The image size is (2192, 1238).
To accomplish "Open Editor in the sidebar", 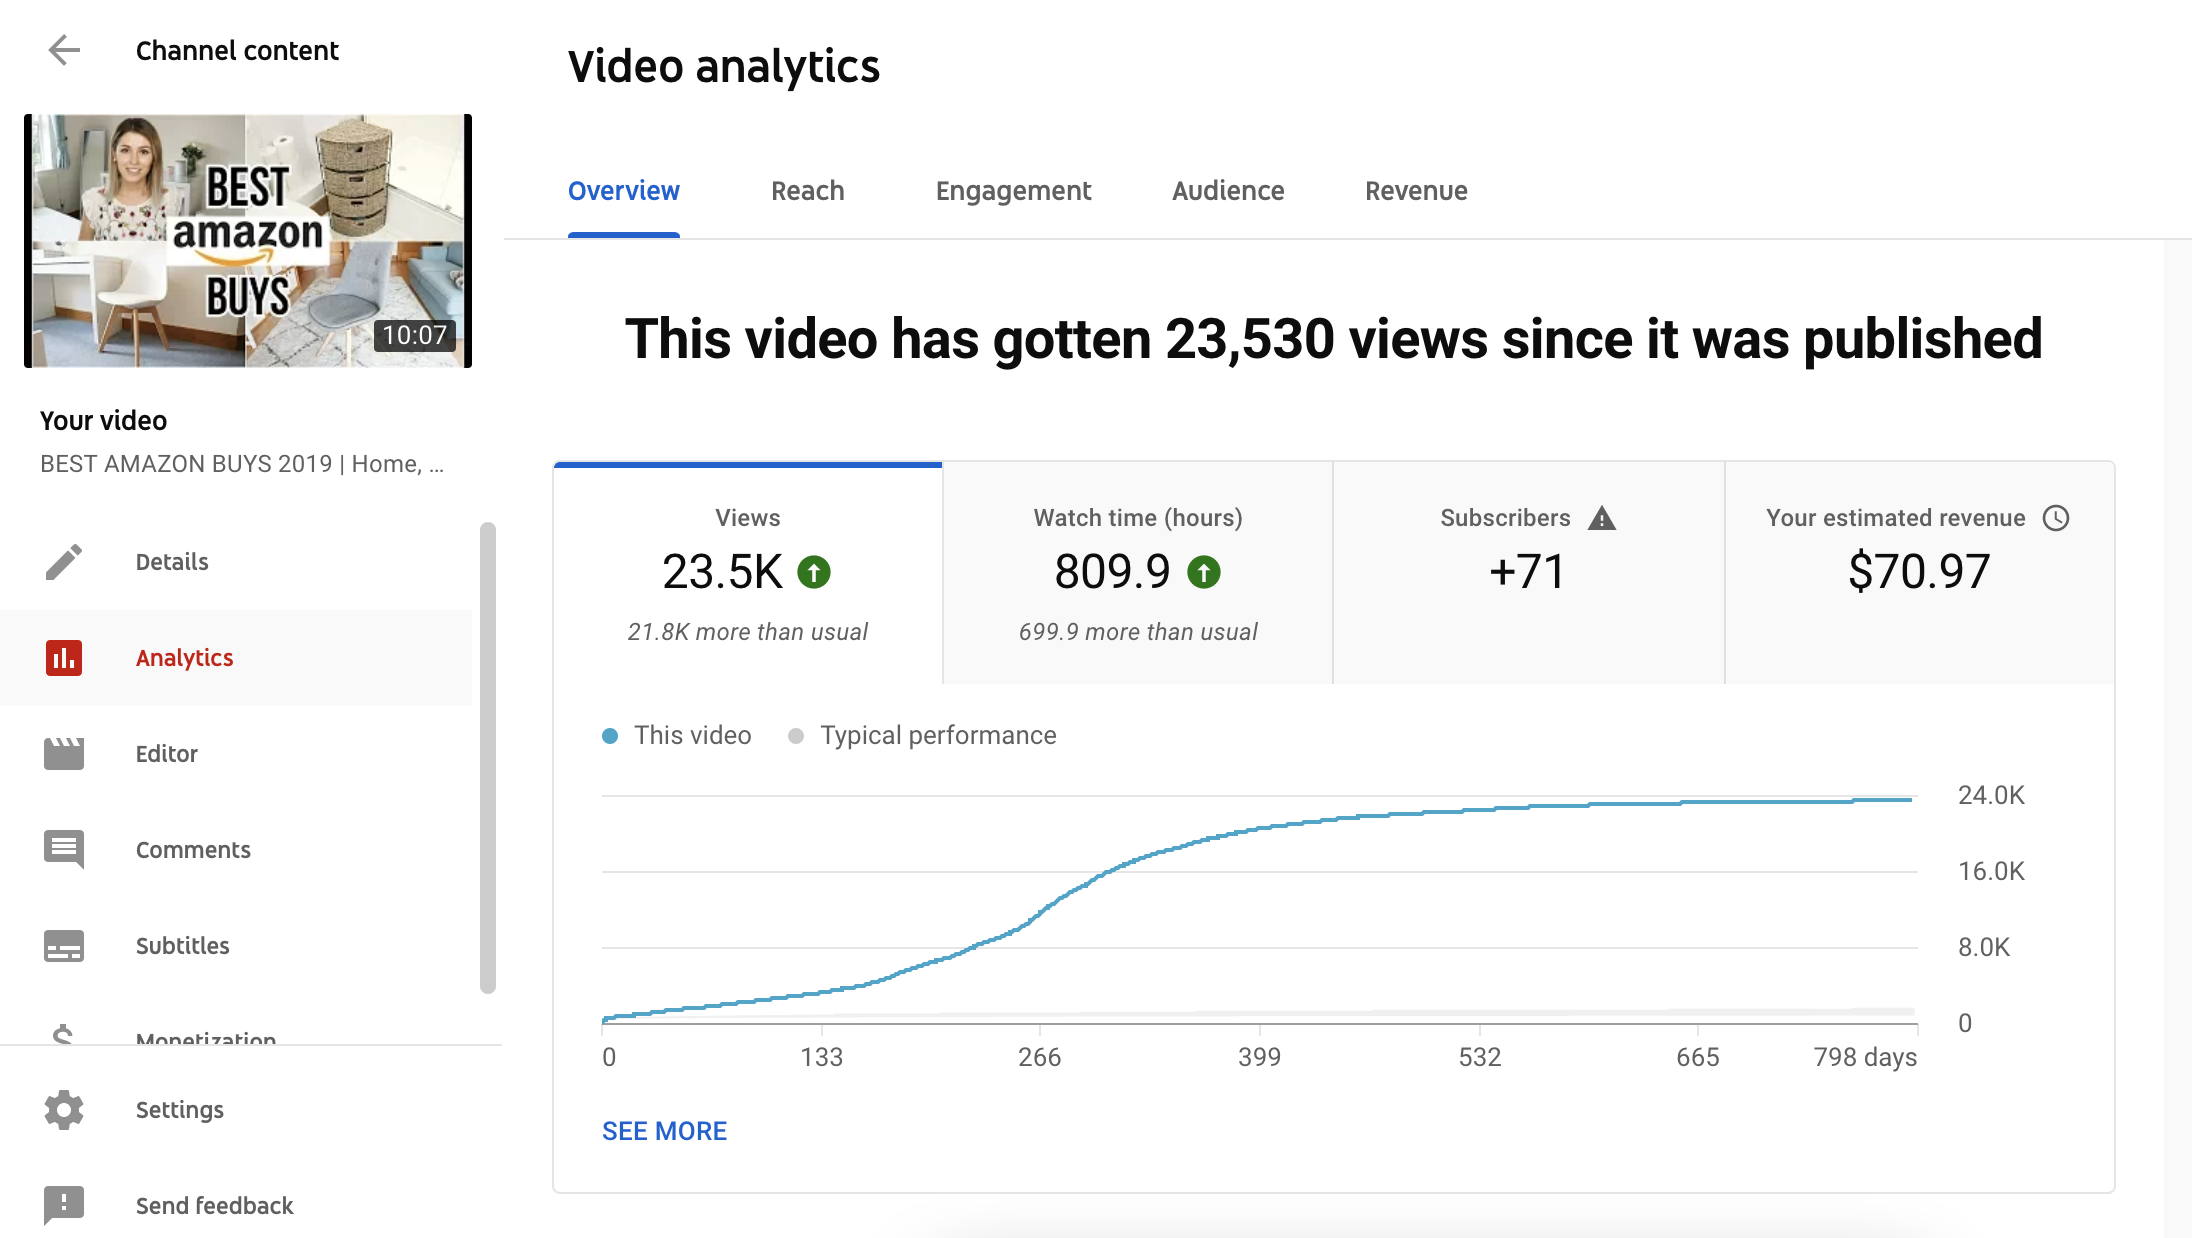I will click(x=236, y=754).
